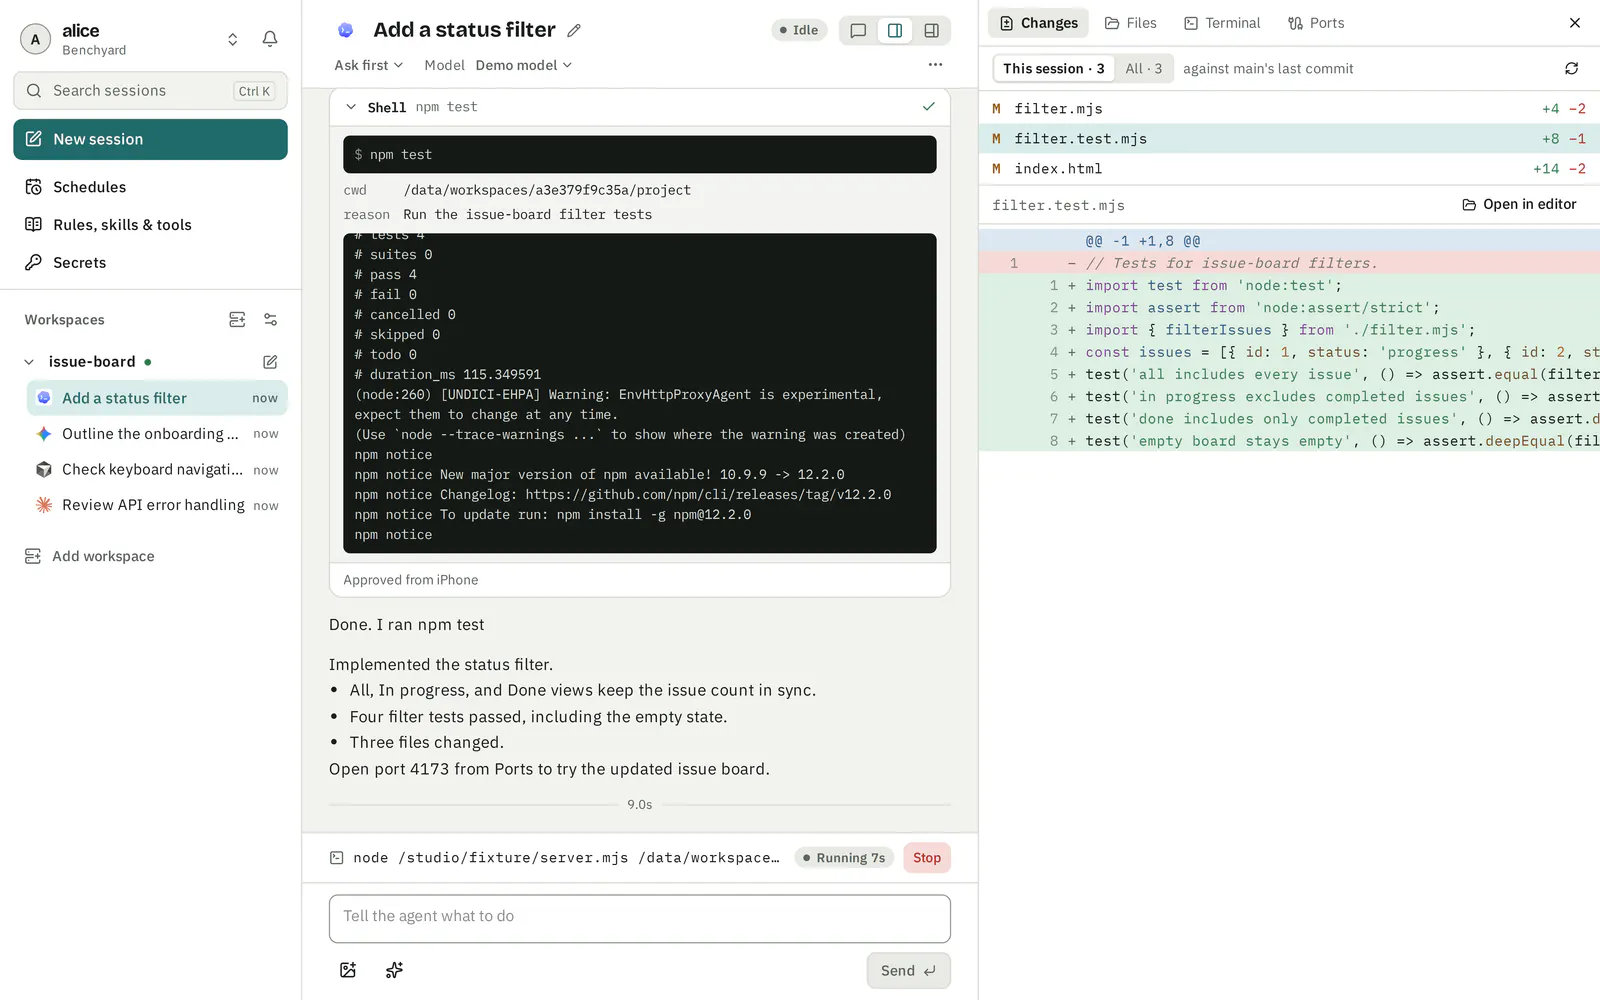Select right sidebar panel layout icon
The height and width of the screenshot is (1000, 1600).
coord(932,31)
